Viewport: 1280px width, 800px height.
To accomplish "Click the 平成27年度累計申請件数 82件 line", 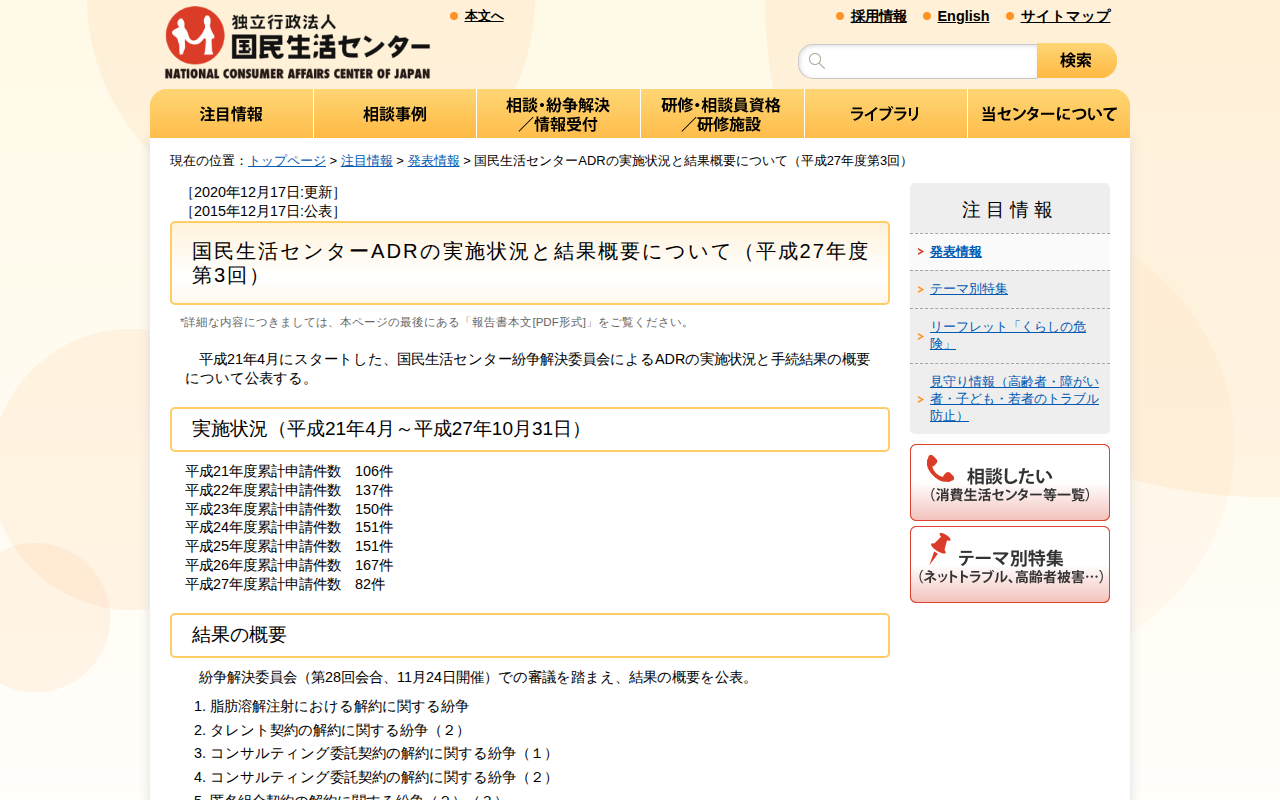I will 285,584.
